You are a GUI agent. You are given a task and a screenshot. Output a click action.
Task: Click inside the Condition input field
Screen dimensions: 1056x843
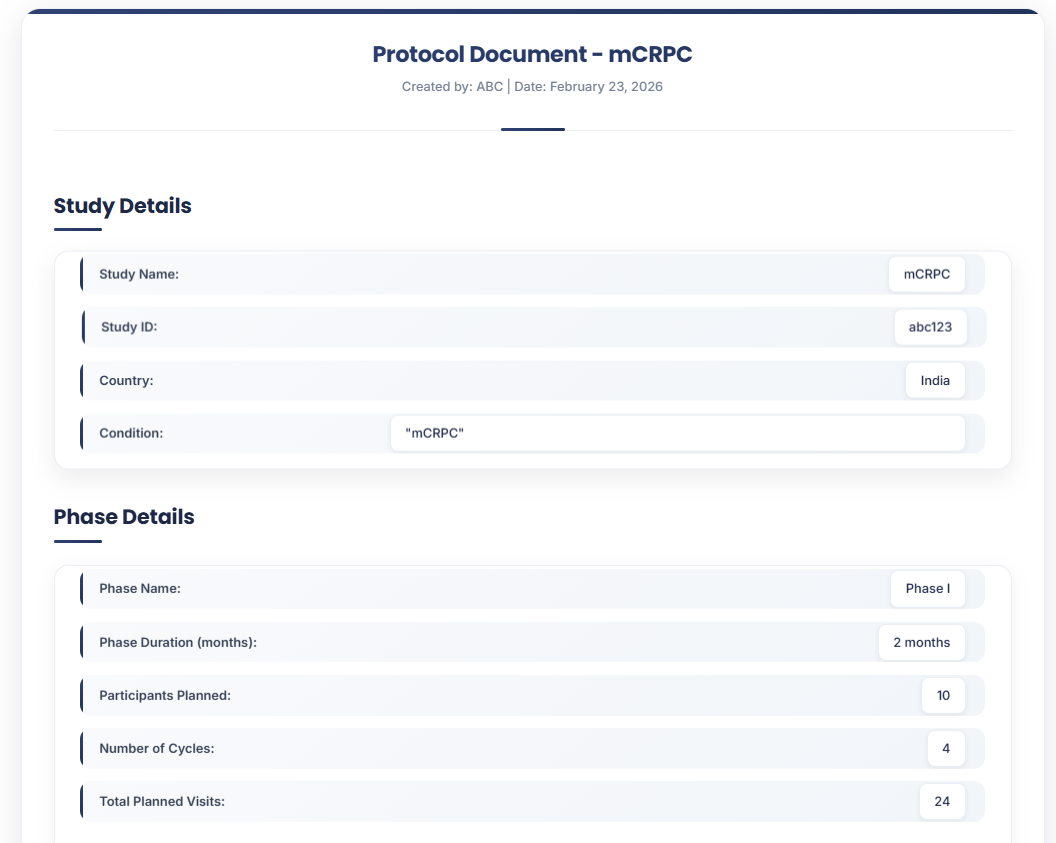coord(677,433)
